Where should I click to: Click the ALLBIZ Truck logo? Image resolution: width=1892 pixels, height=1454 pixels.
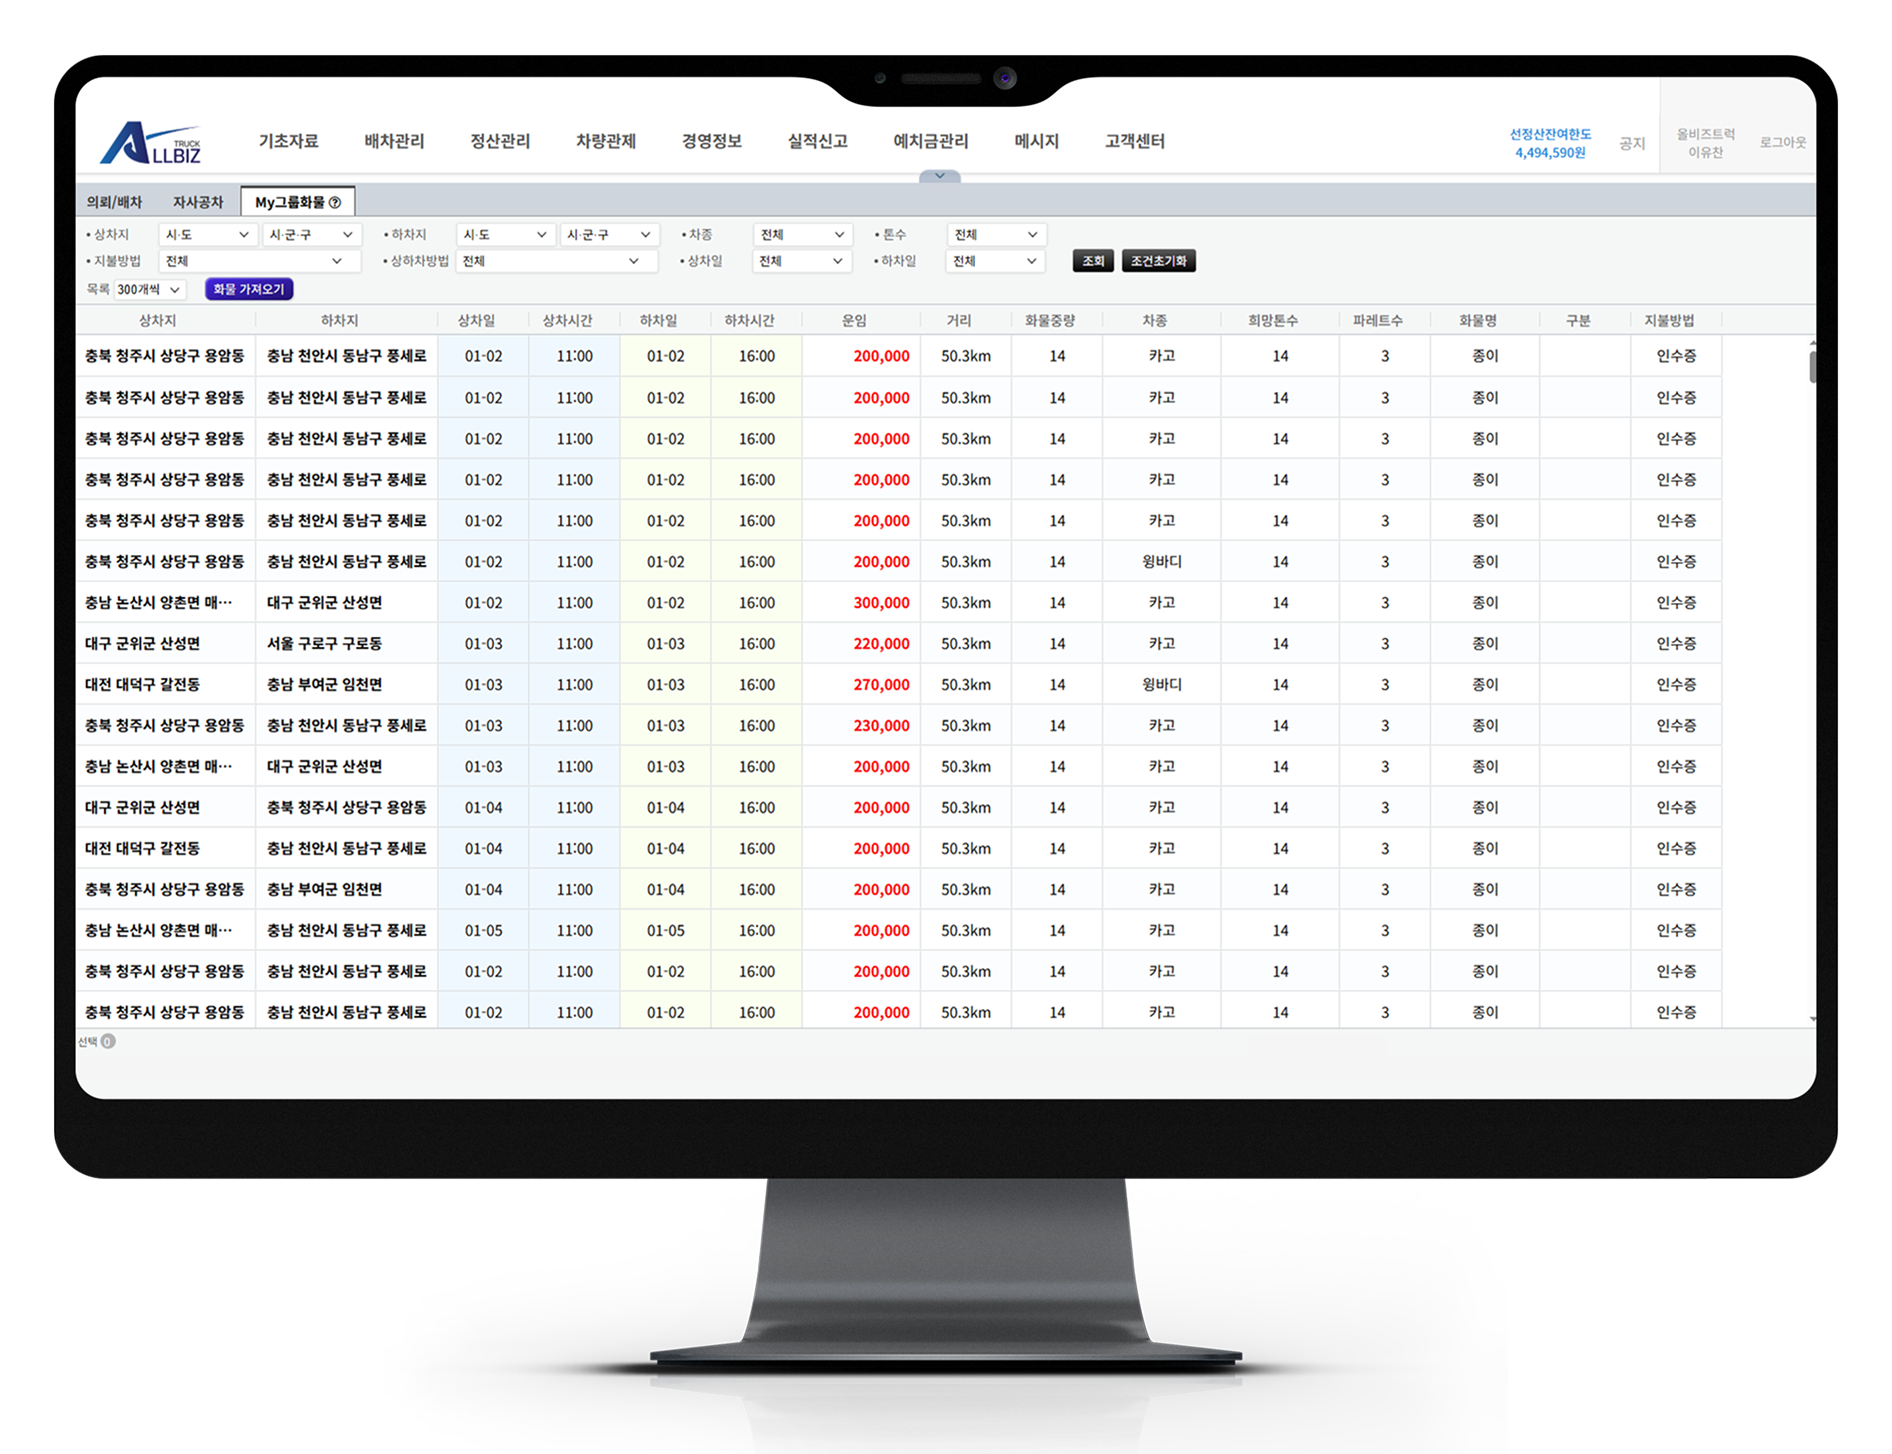click(x=151, y=143)
